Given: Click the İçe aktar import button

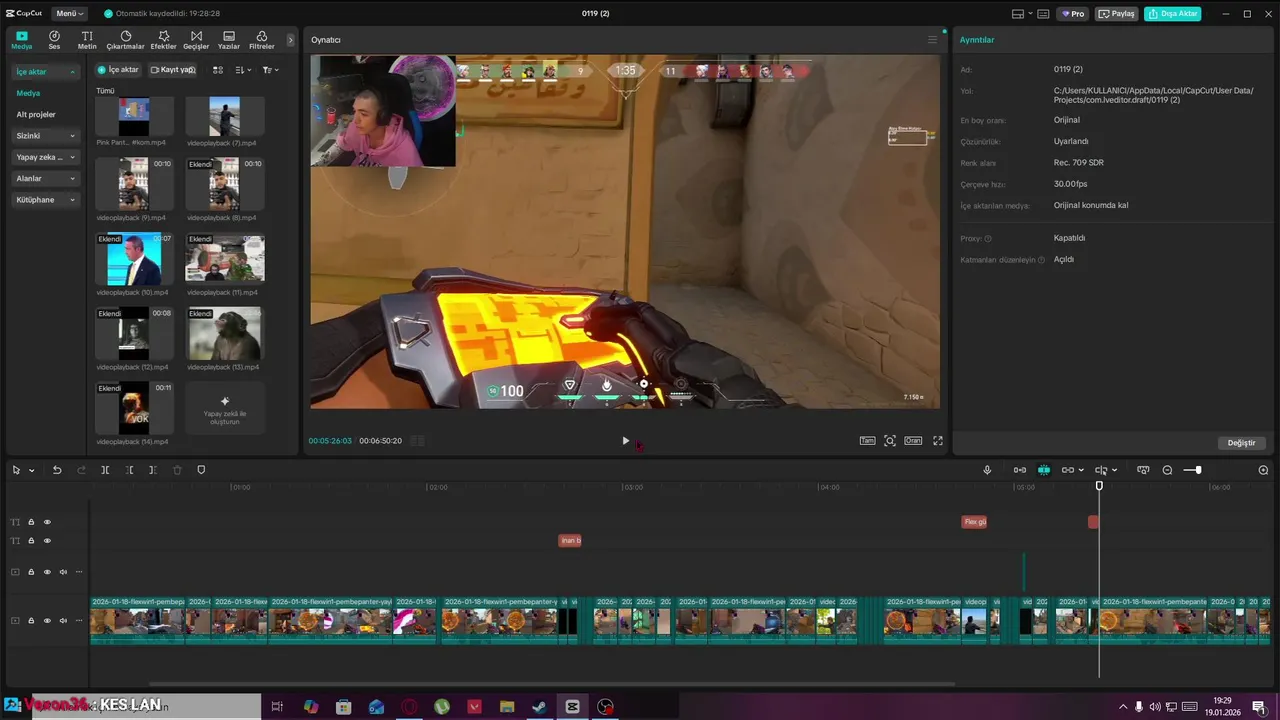Looking at the screenshot, I should 118,70.
